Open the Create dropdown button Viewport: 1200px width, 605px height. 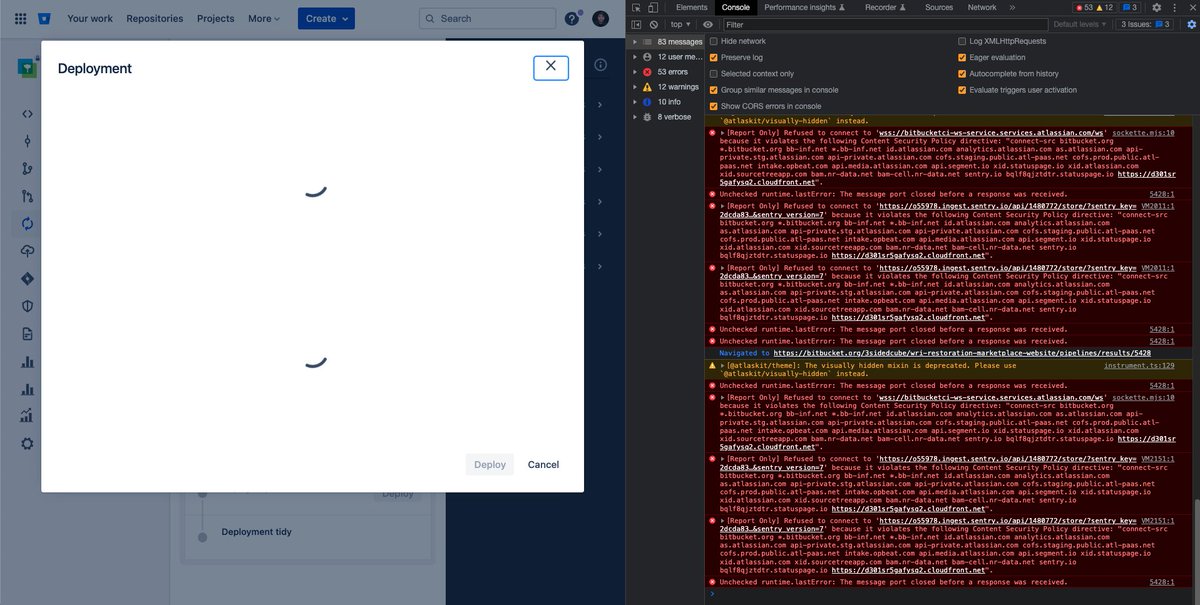click(326, 18)
